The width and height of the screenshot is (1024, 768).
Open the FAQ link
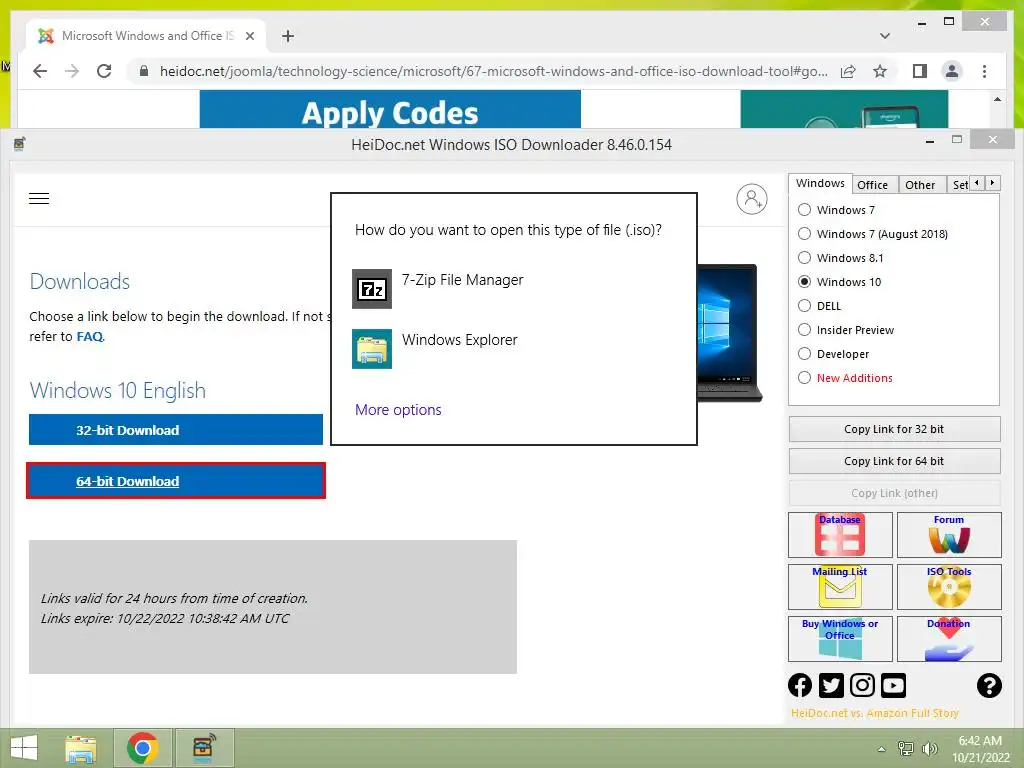(89, 336)
